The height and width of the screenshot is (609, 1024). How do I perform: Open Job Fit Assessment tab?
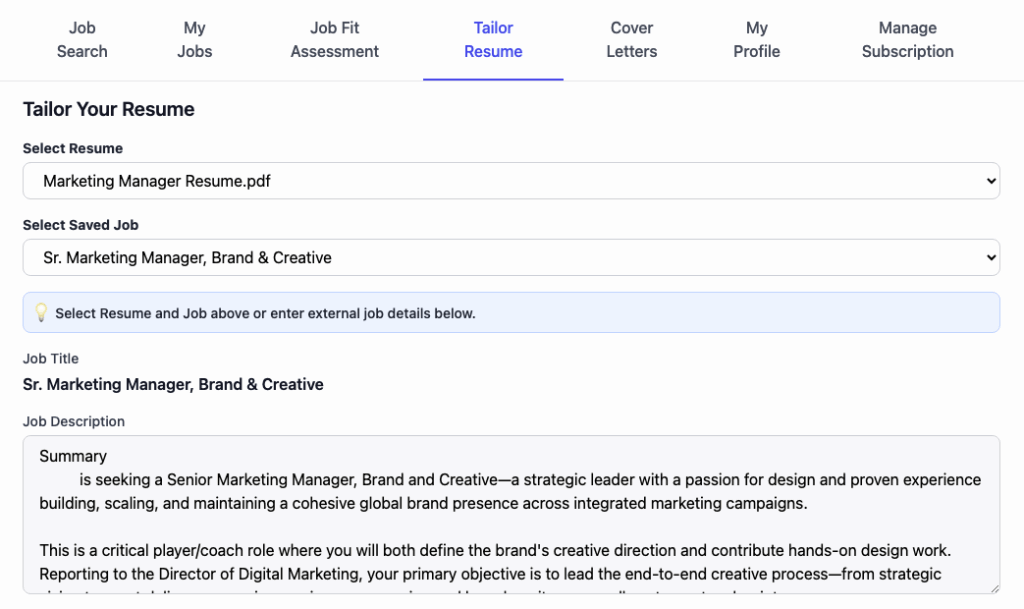[334, 40]
